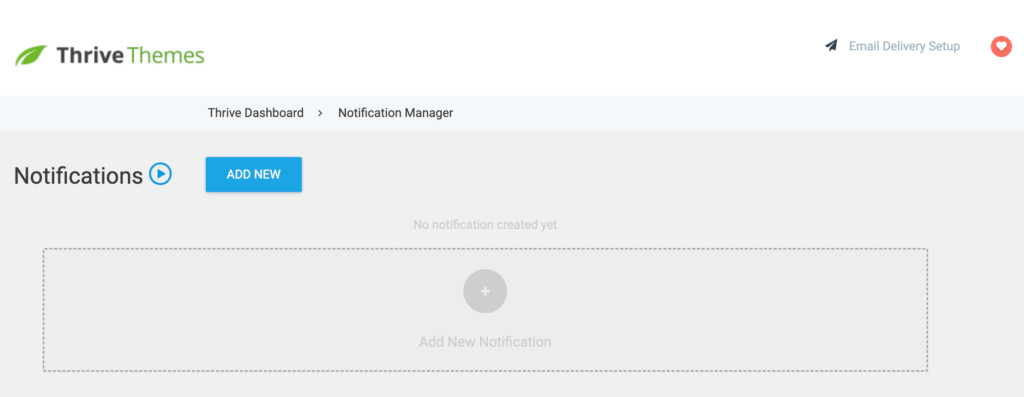The image size is (1024, 397).
Task: Click the gray plus circle icon
Action: coord(485,291)
